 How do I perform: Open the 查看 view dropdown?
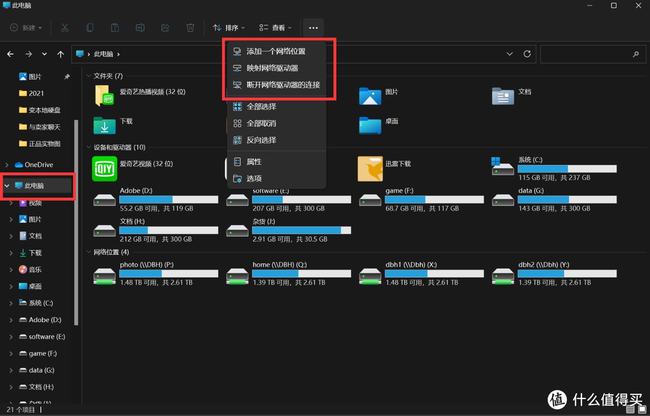275,27
